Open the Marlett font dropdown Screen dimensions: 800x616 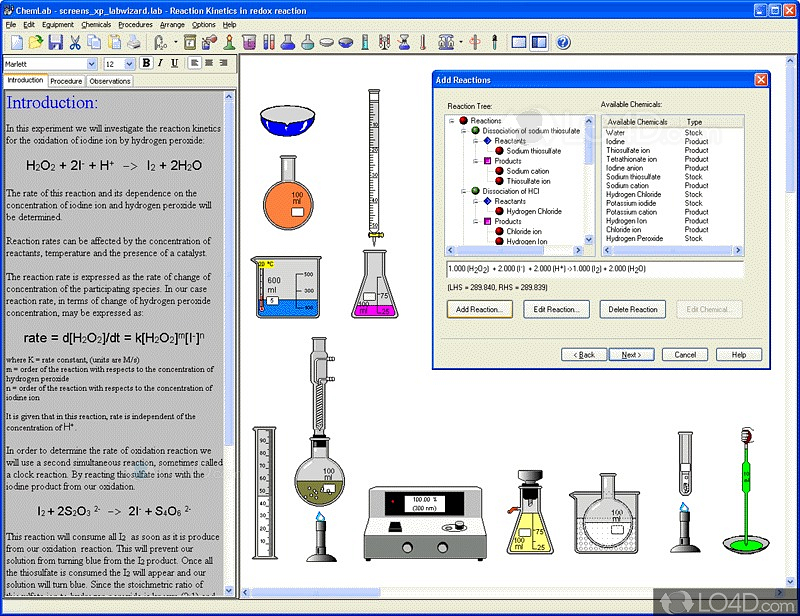pyautogui.click(x=92, y=62)
